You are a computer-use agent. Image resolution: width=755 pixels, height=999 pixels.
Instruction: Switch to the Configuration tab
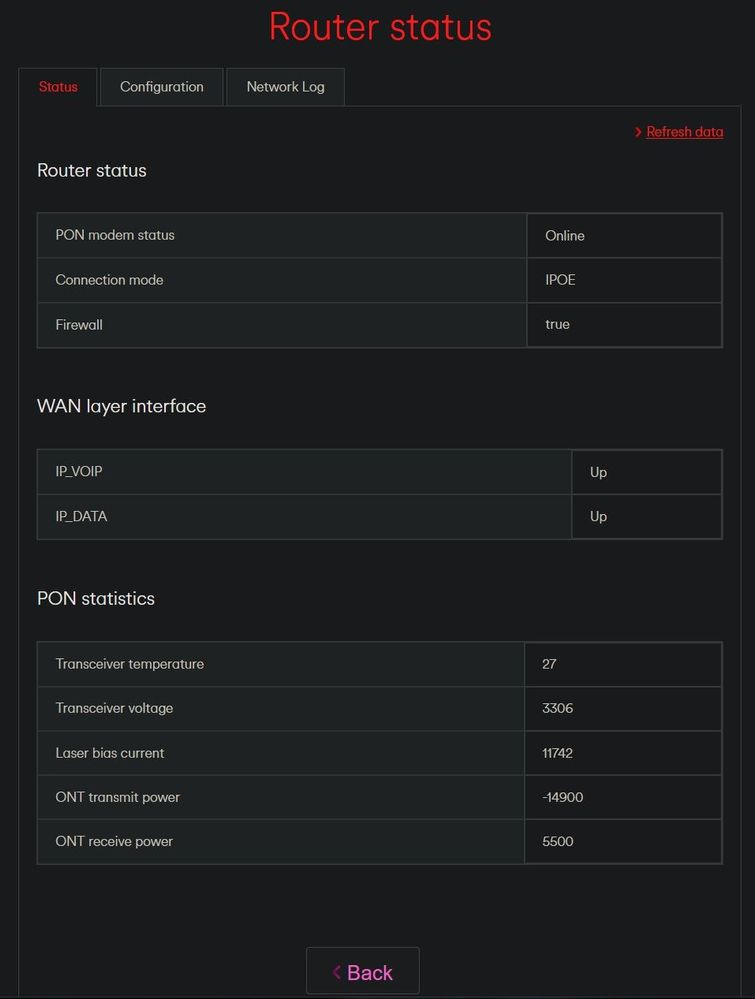[162, 87]
